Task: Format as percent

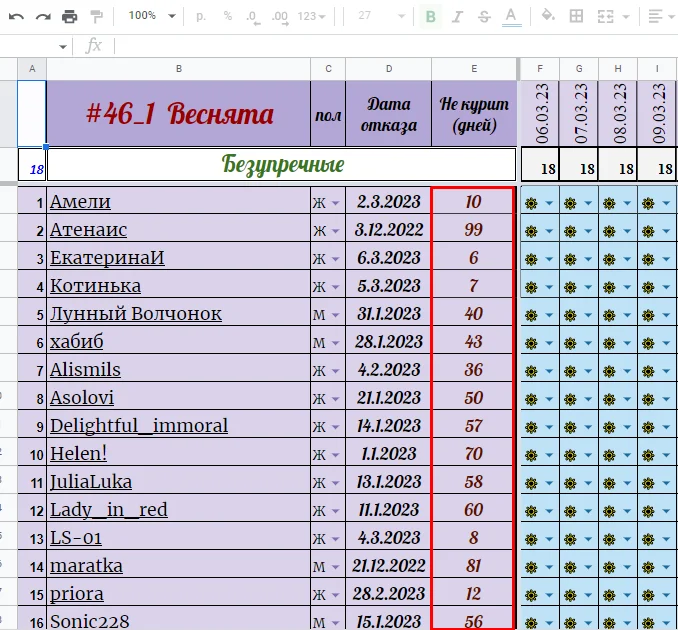Action: click(x=227, y=16)
